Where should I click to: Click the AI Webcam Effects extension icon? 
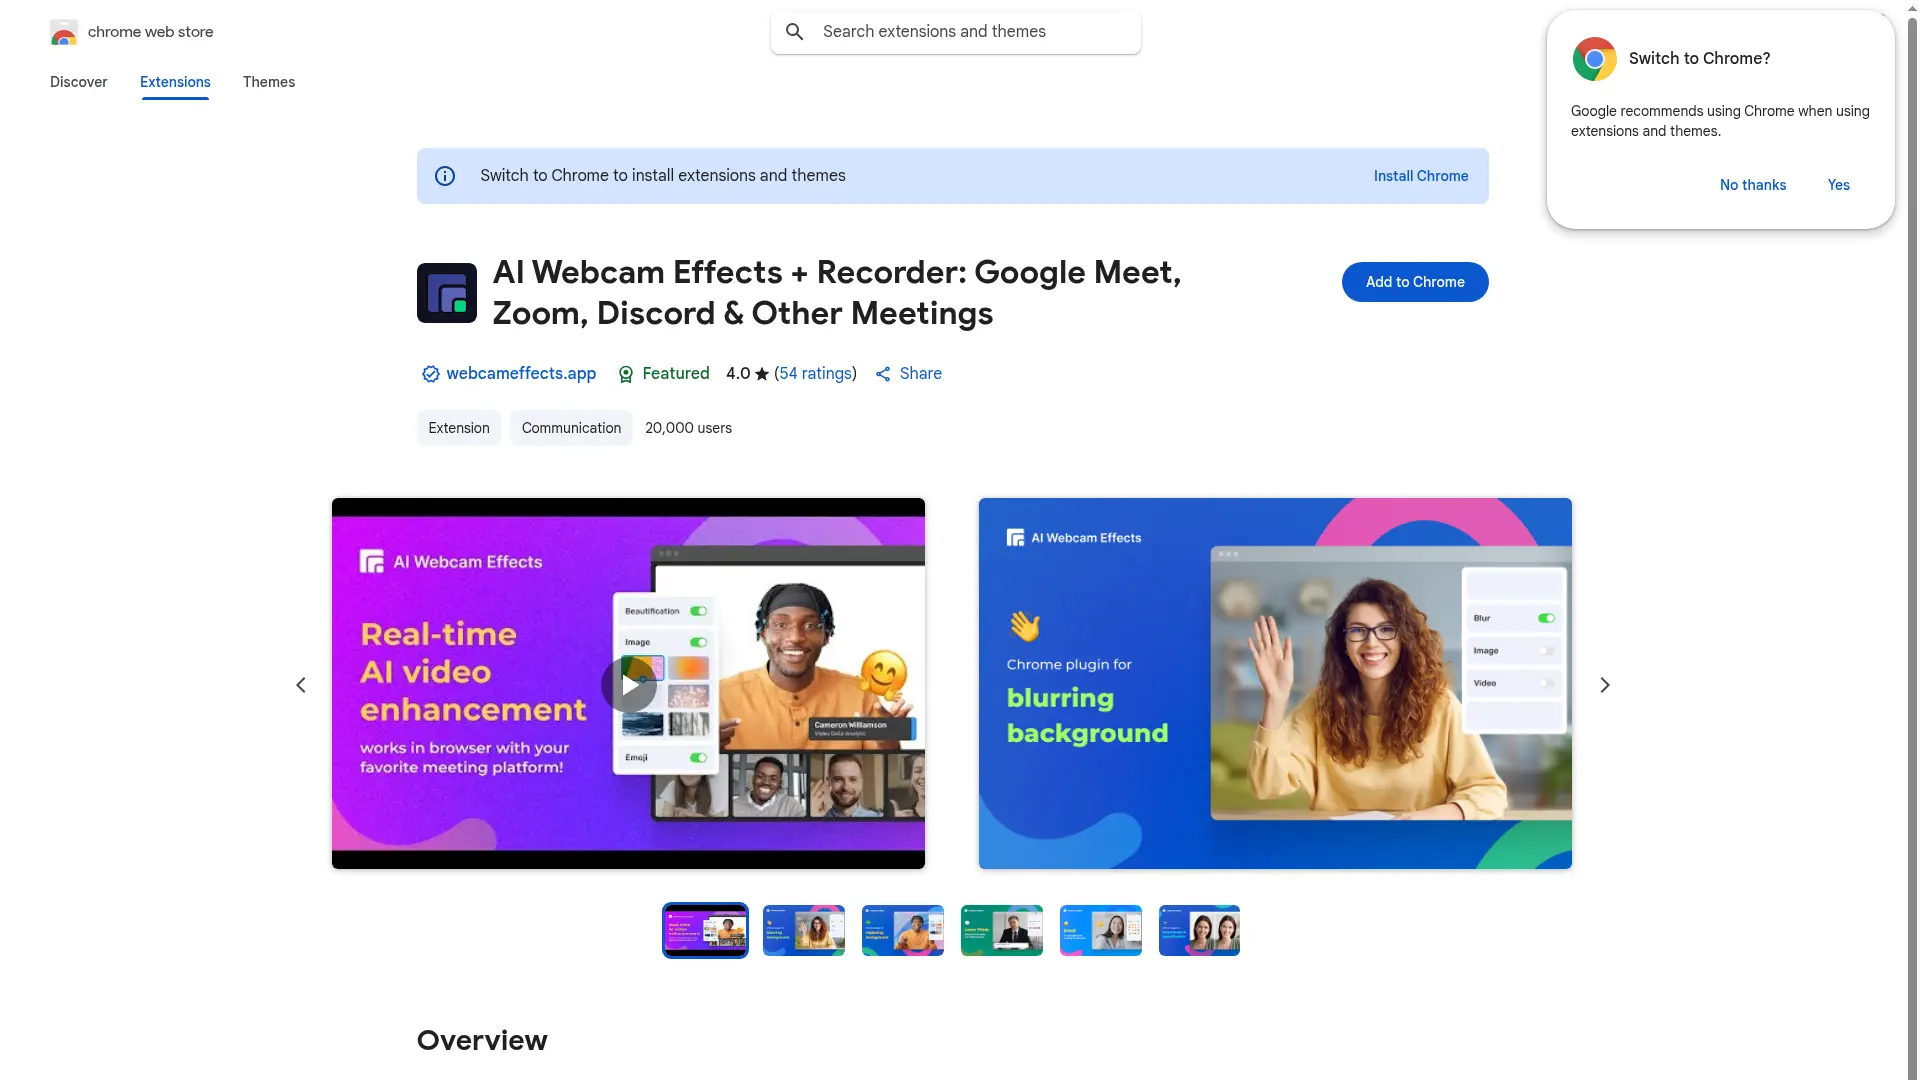[x=446, y=293]
